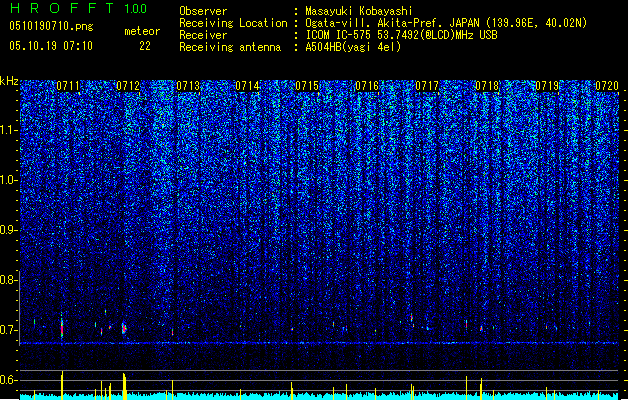
Task: Click the 0719 time marker
Action: [x=547, y=85]
